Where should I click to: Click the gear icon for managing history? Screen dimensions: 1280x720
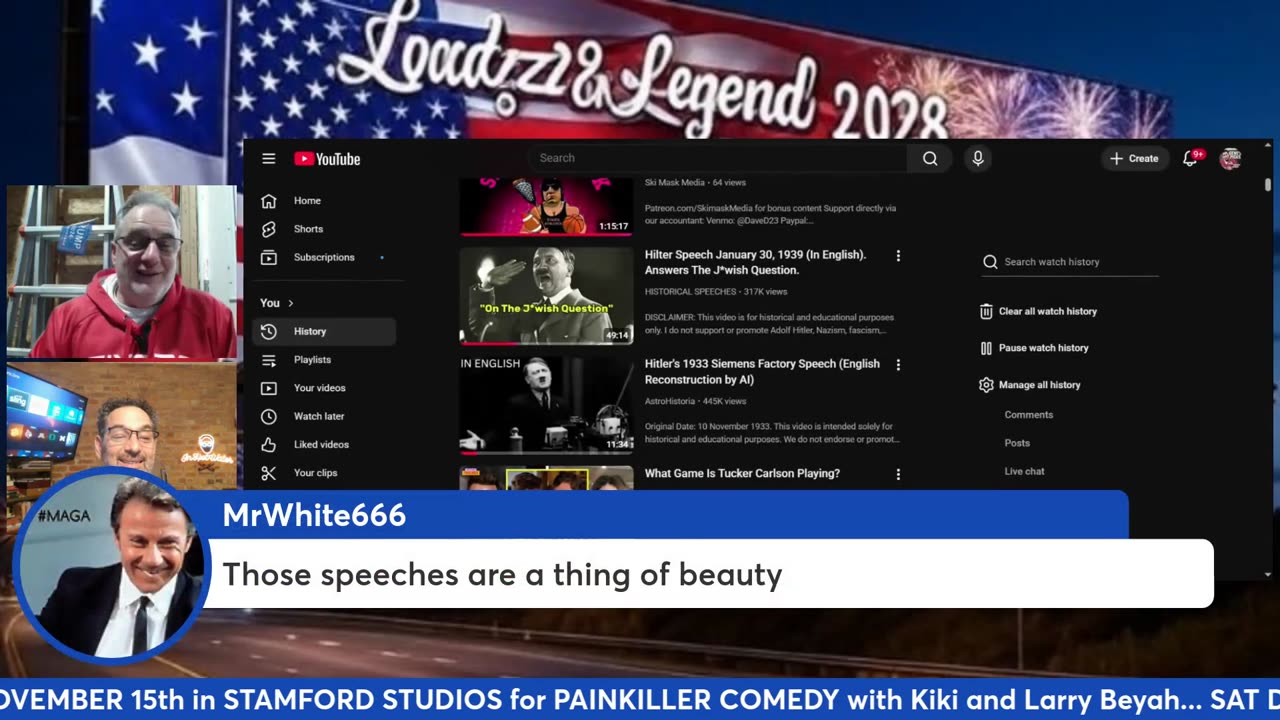[x=986, y=385]
